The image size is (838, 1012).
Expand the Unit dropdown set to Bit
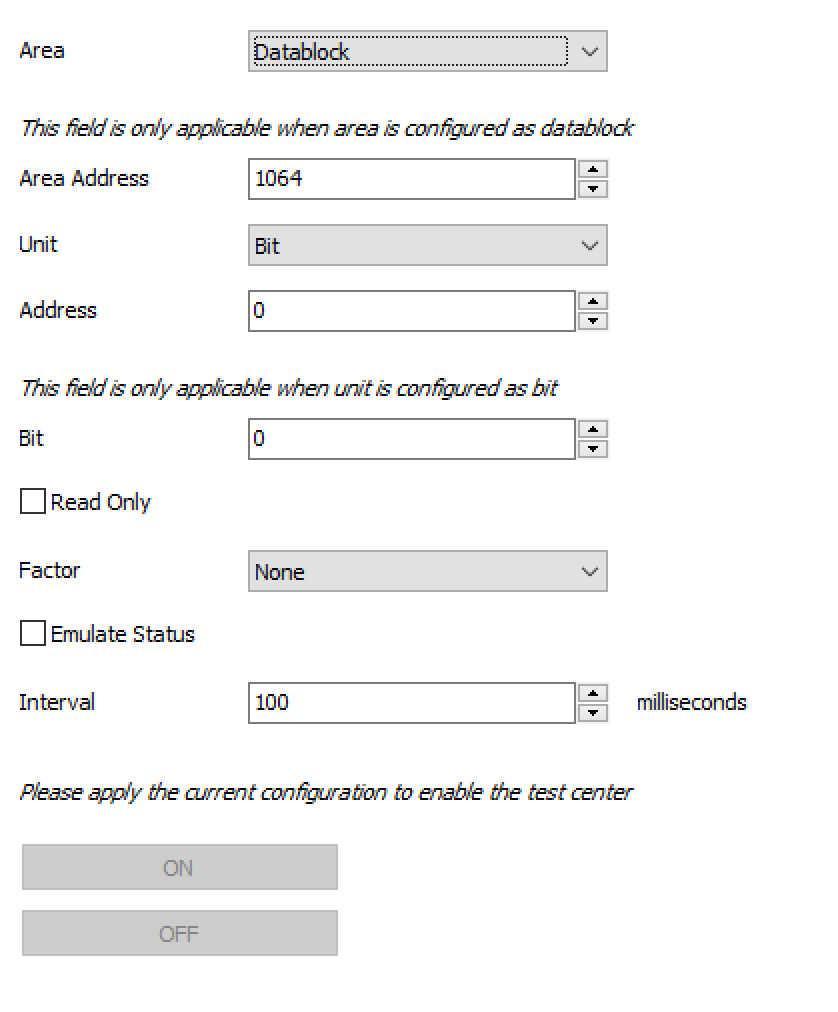tap(427, 245)
